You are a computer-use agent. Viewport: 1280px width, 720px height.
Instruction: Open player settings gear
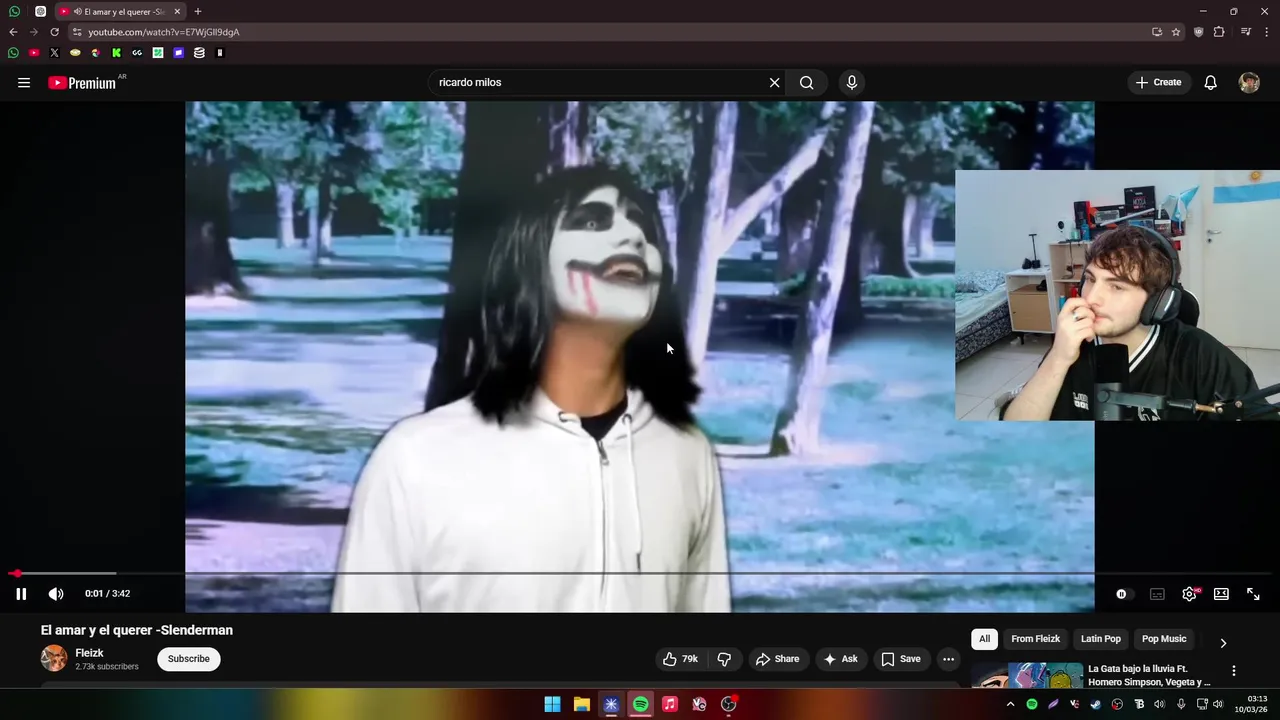[1189, 594]
